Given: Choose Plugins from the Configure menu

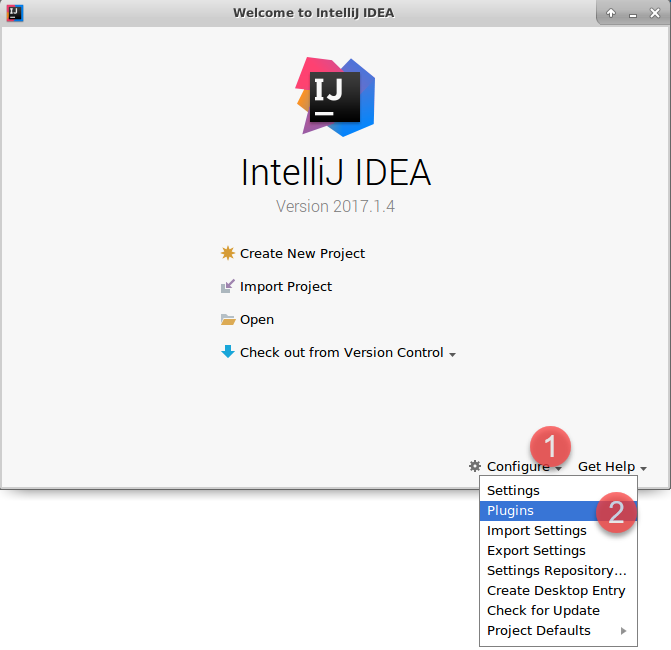Looking at the screenshot, I should (558, 511).
